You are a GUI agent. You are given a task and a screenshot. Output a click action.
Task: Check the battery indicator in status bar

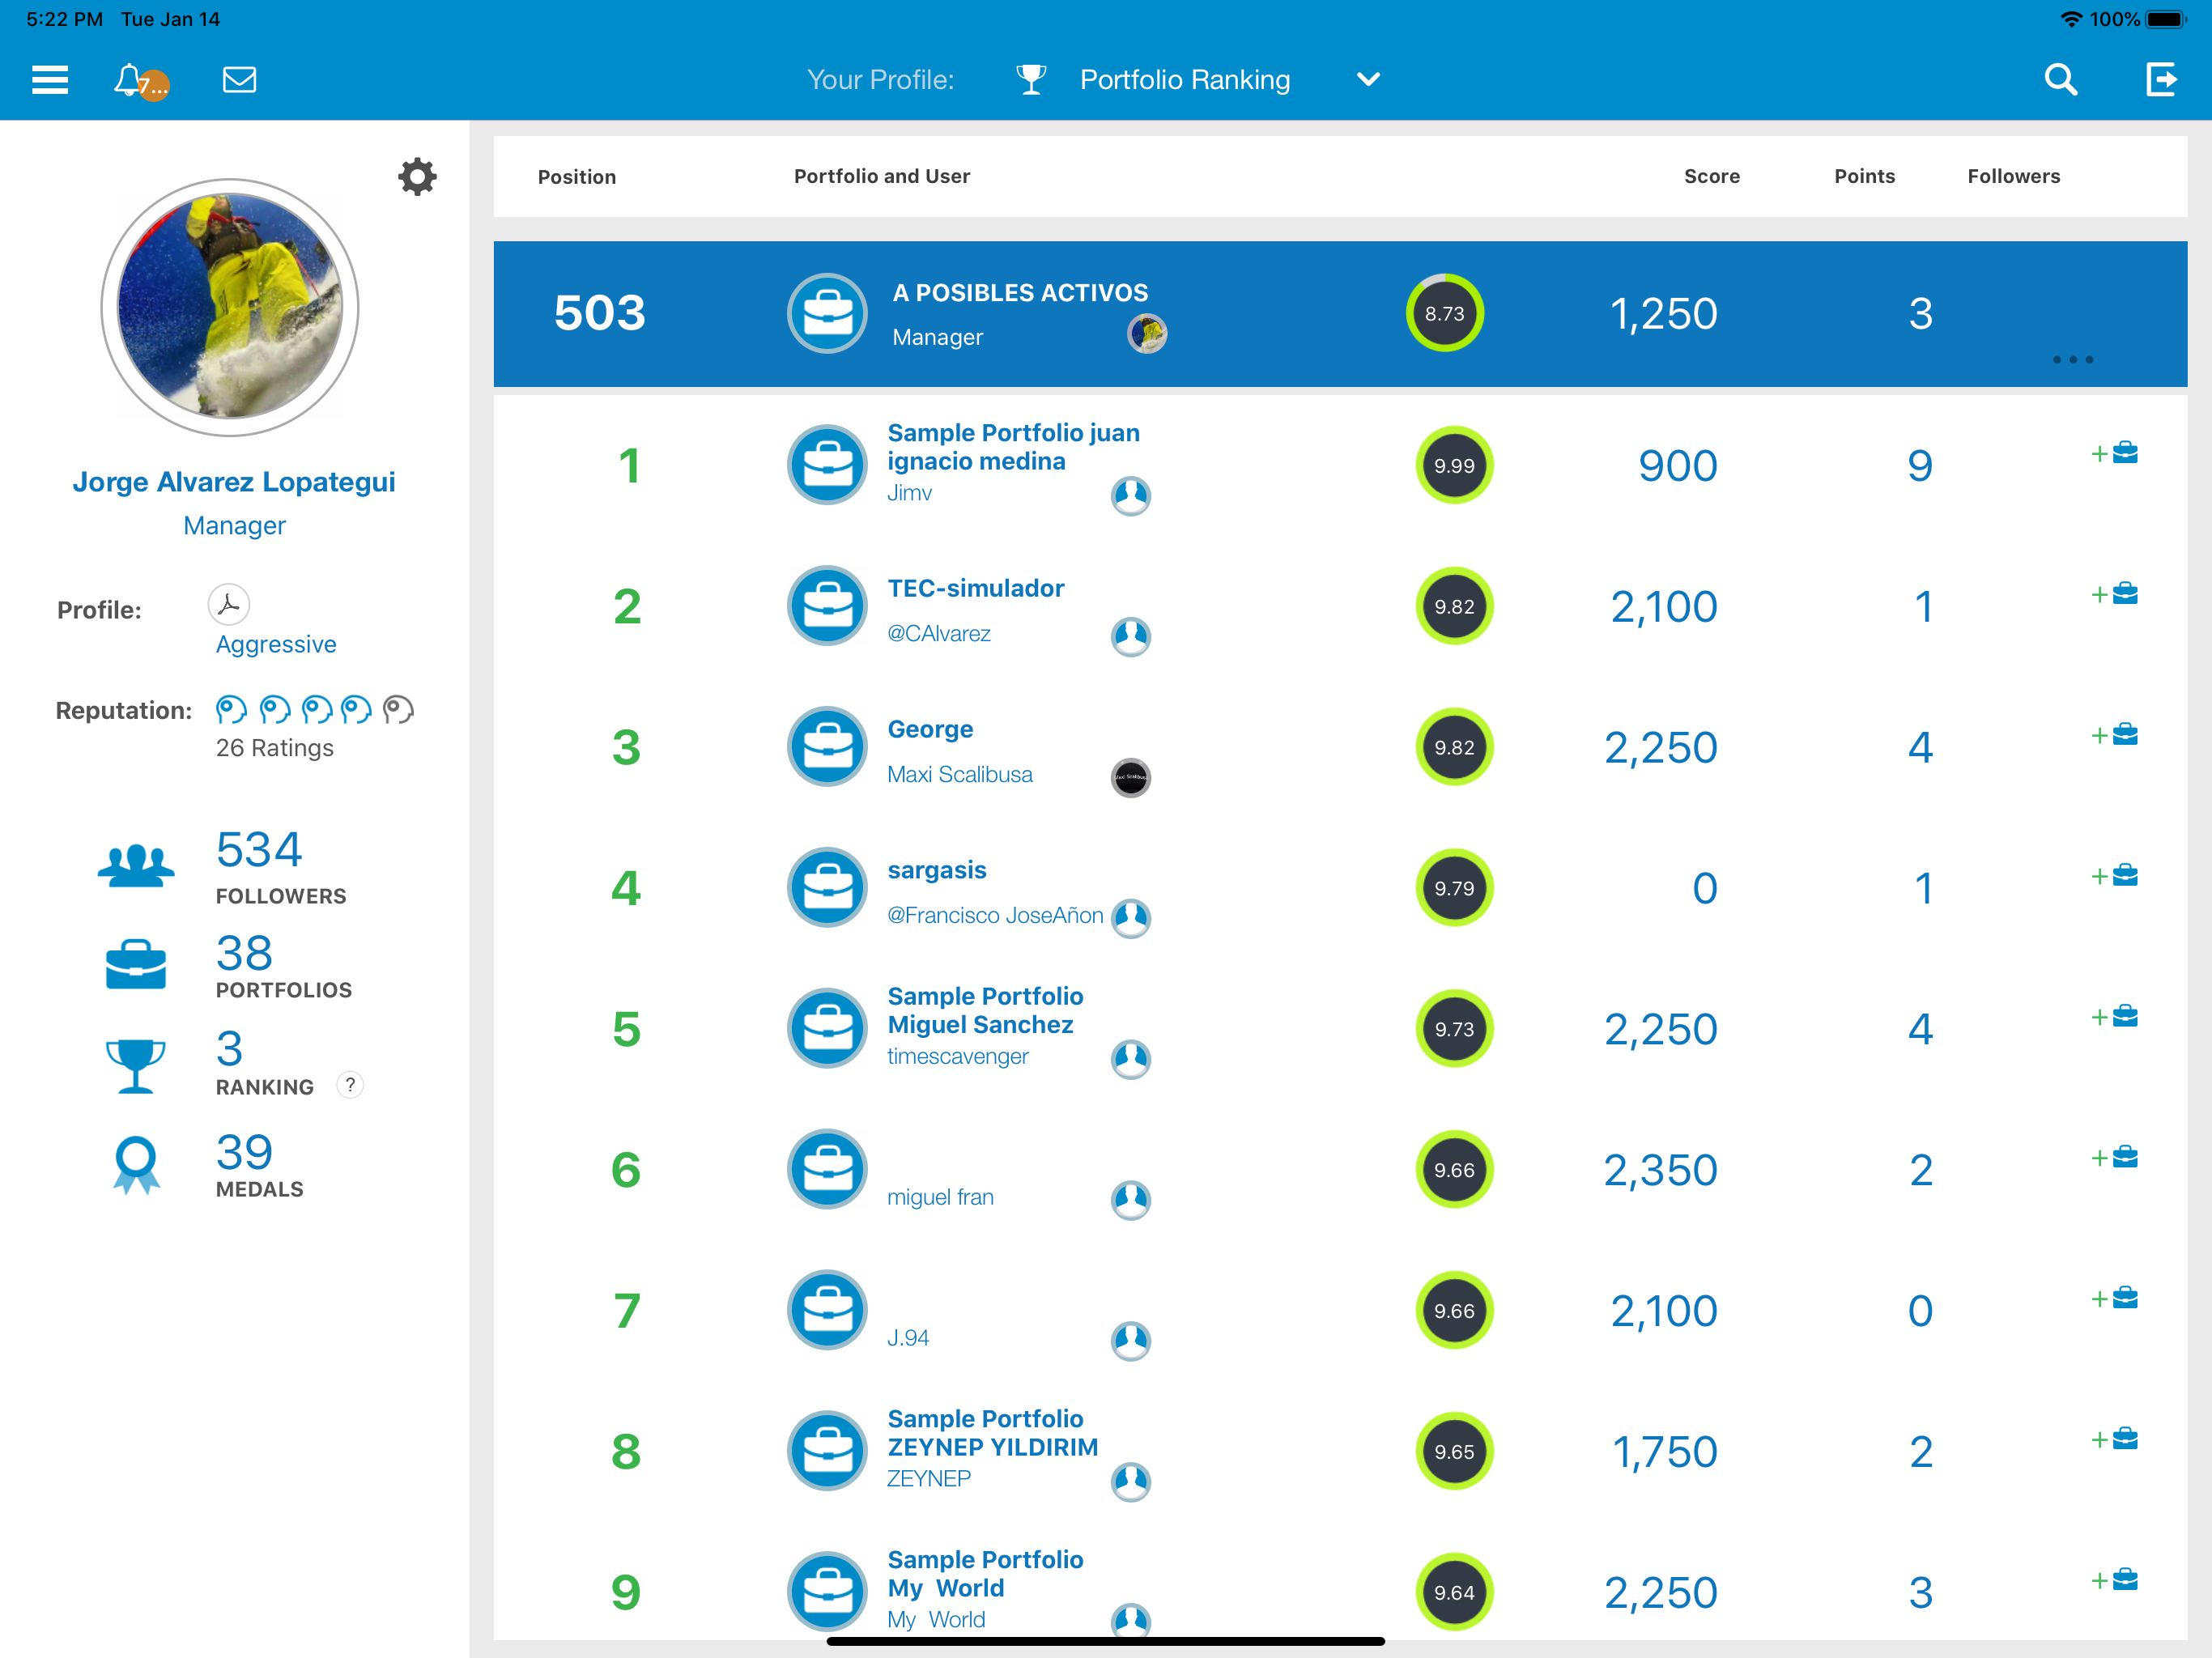coord(2166,19)
